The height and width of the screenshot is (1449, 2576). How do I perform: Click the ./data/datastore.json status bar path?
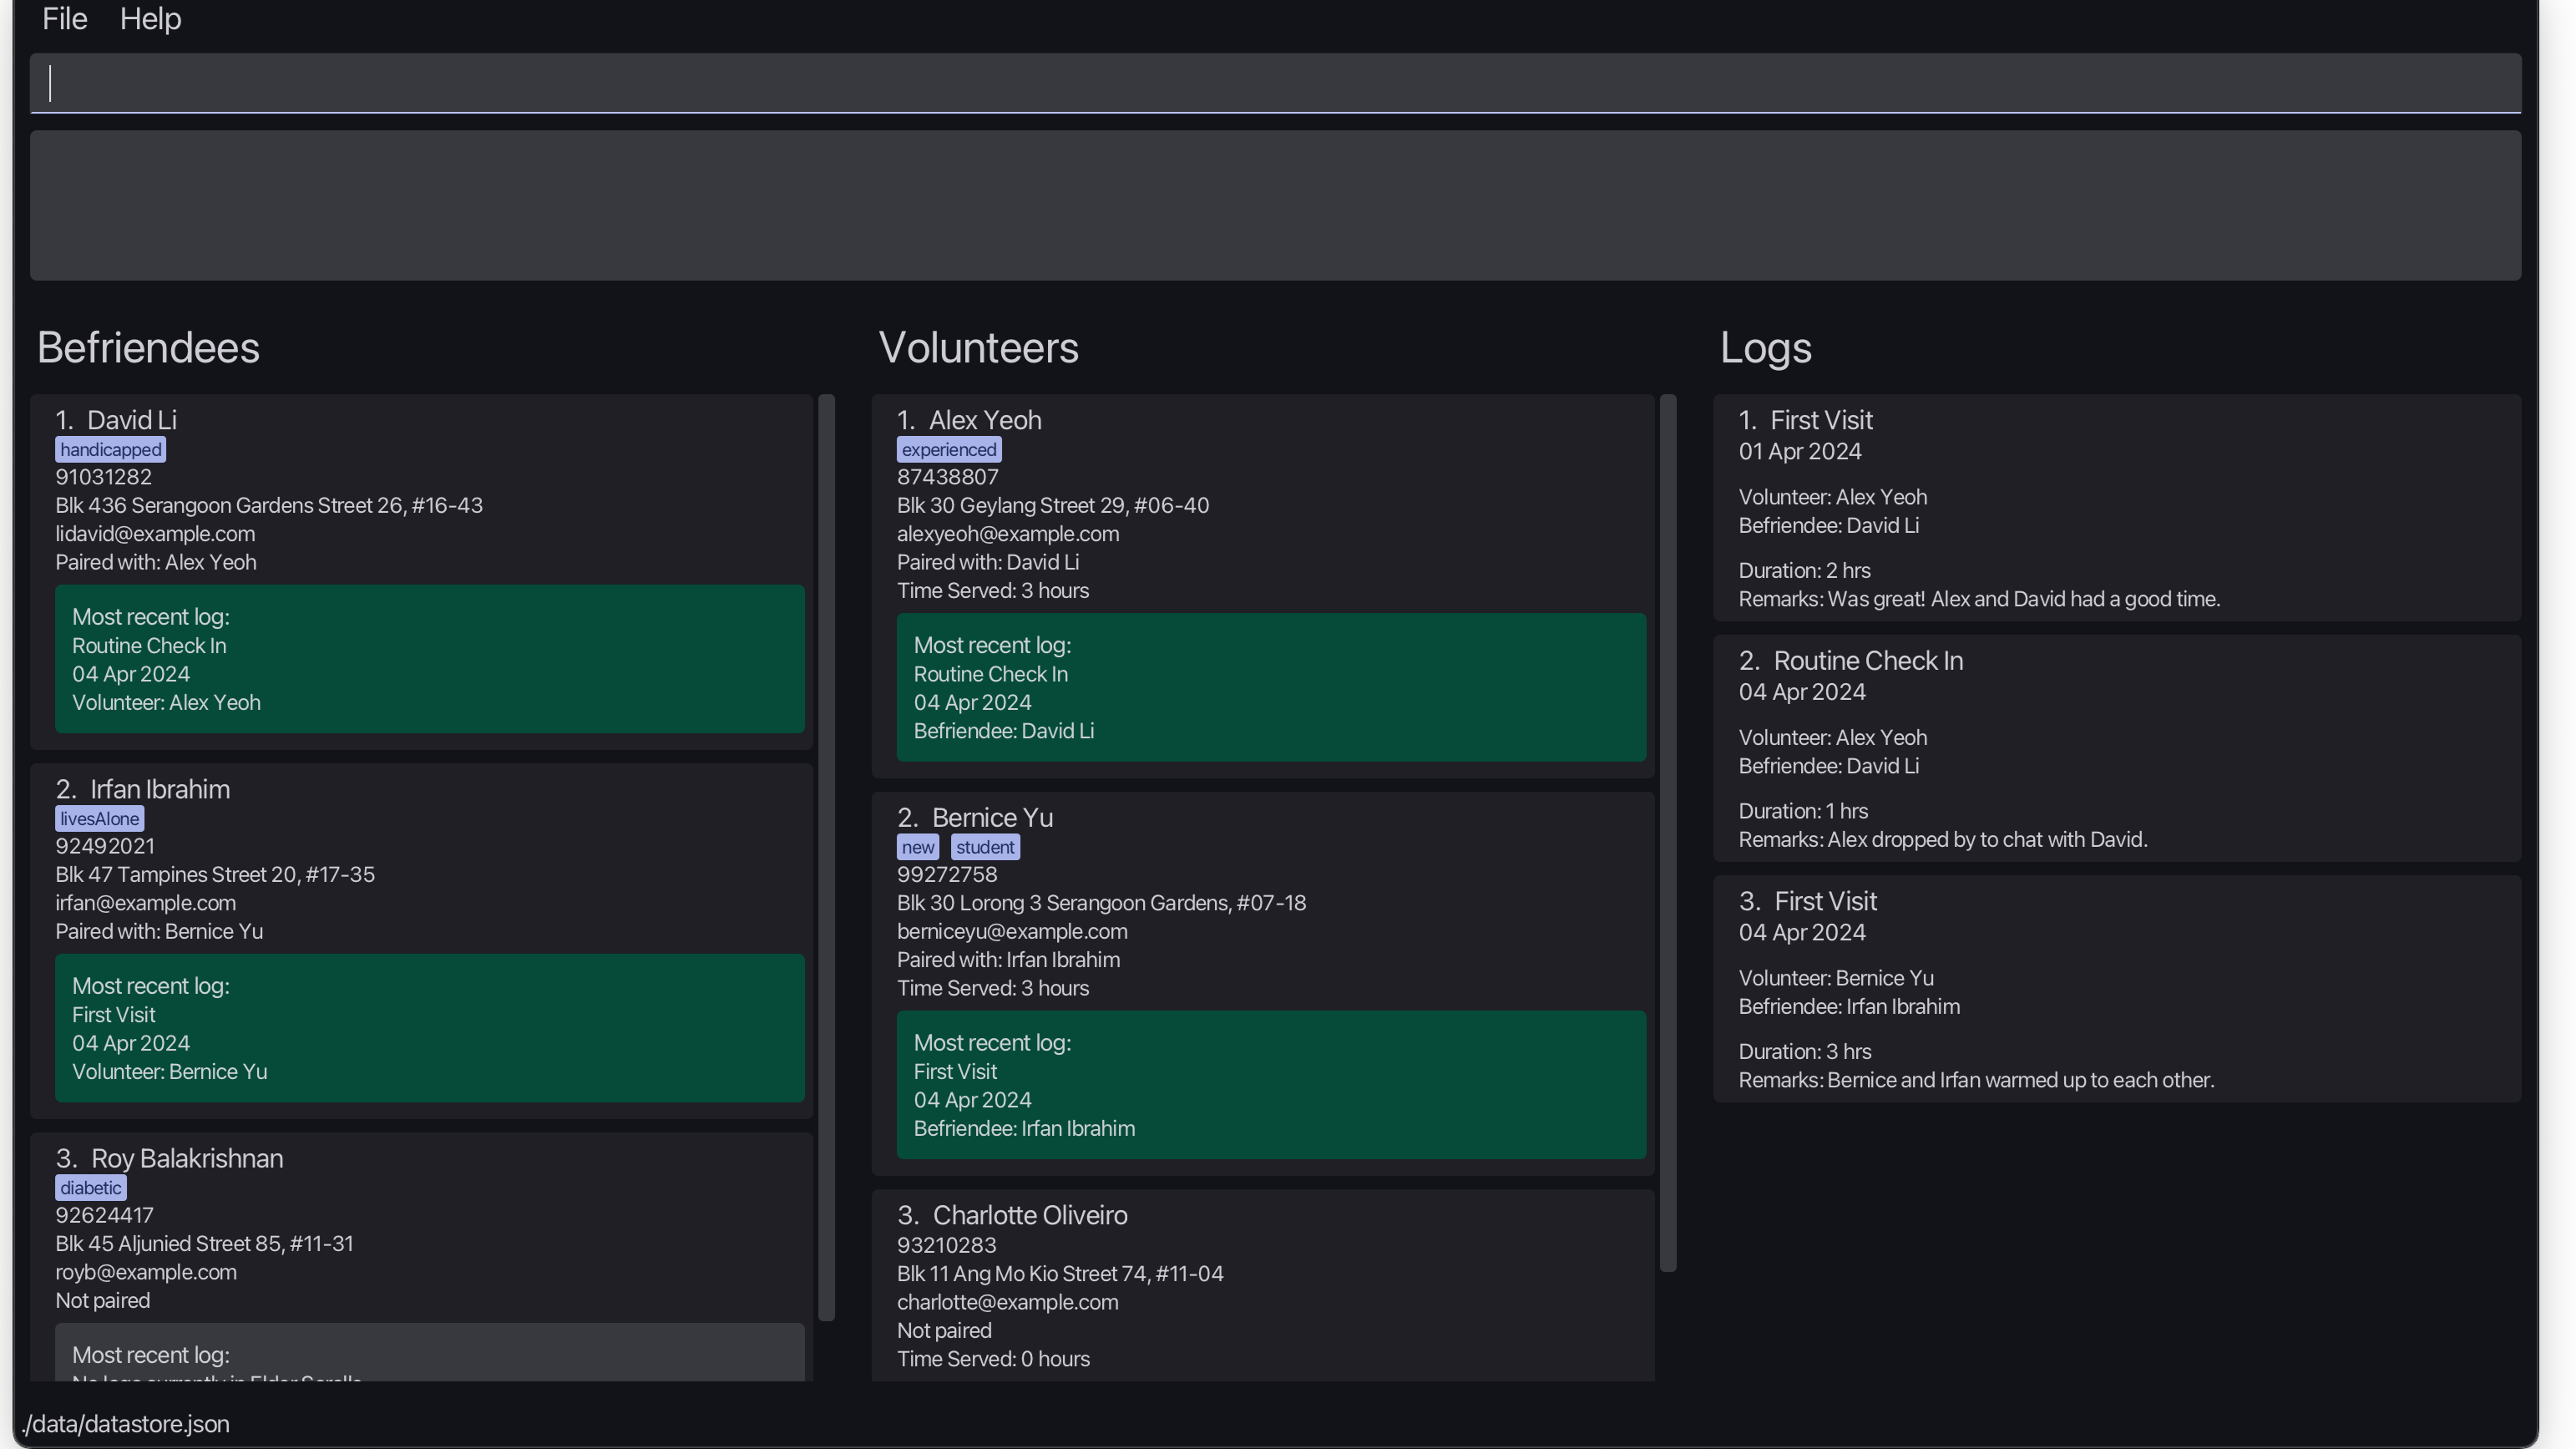(126, 1424)
